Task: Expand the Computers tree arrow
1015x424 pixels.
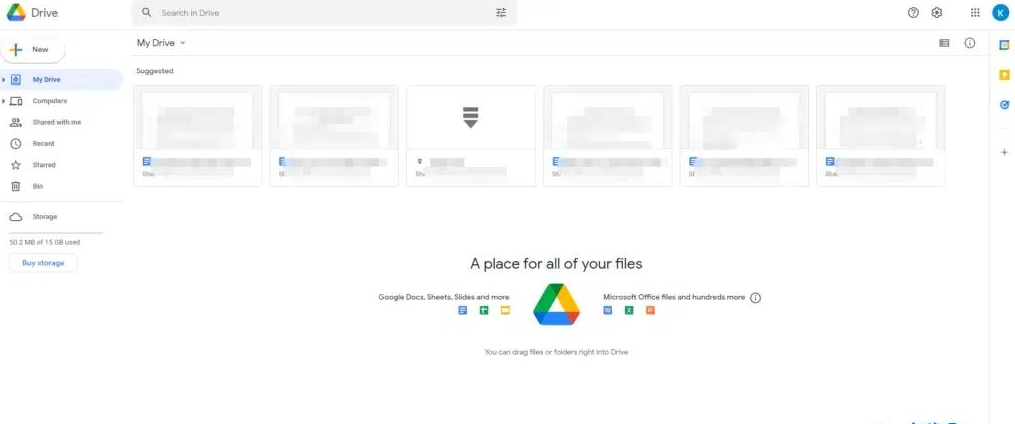Action: click(4, 101)
